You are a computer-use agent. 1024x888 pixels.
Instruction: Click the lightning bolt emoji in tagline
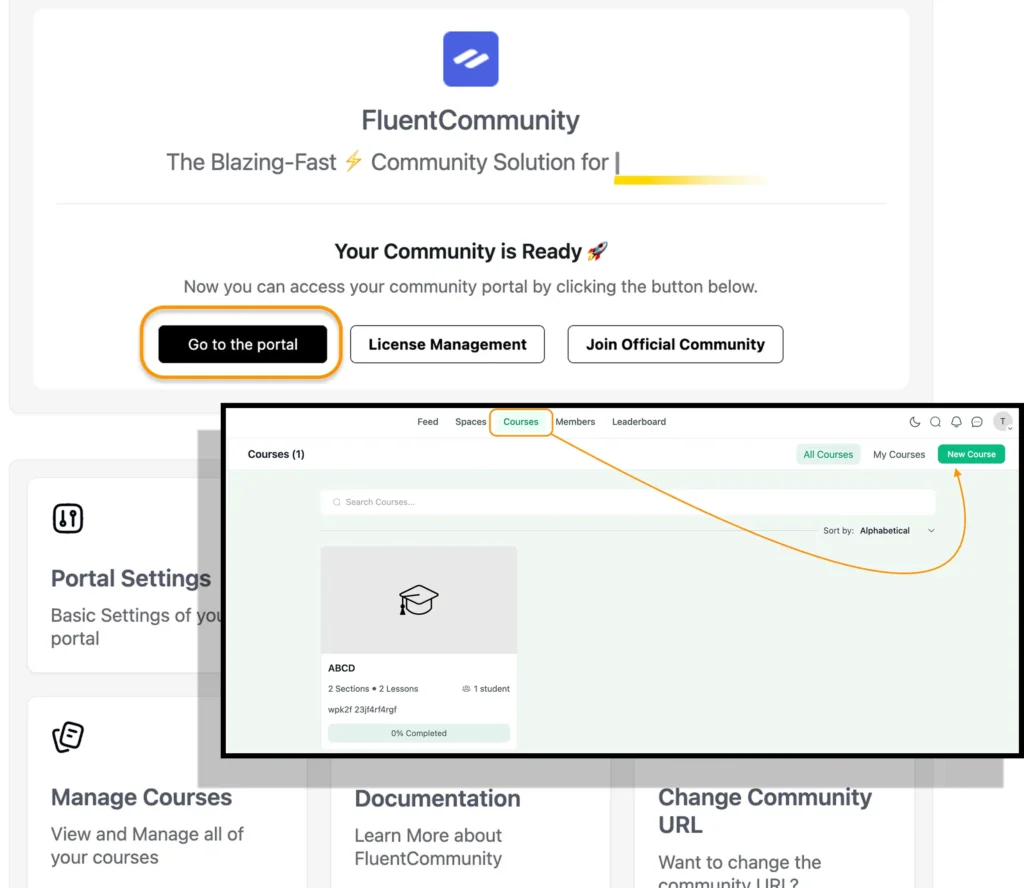(x=353, y=161)
